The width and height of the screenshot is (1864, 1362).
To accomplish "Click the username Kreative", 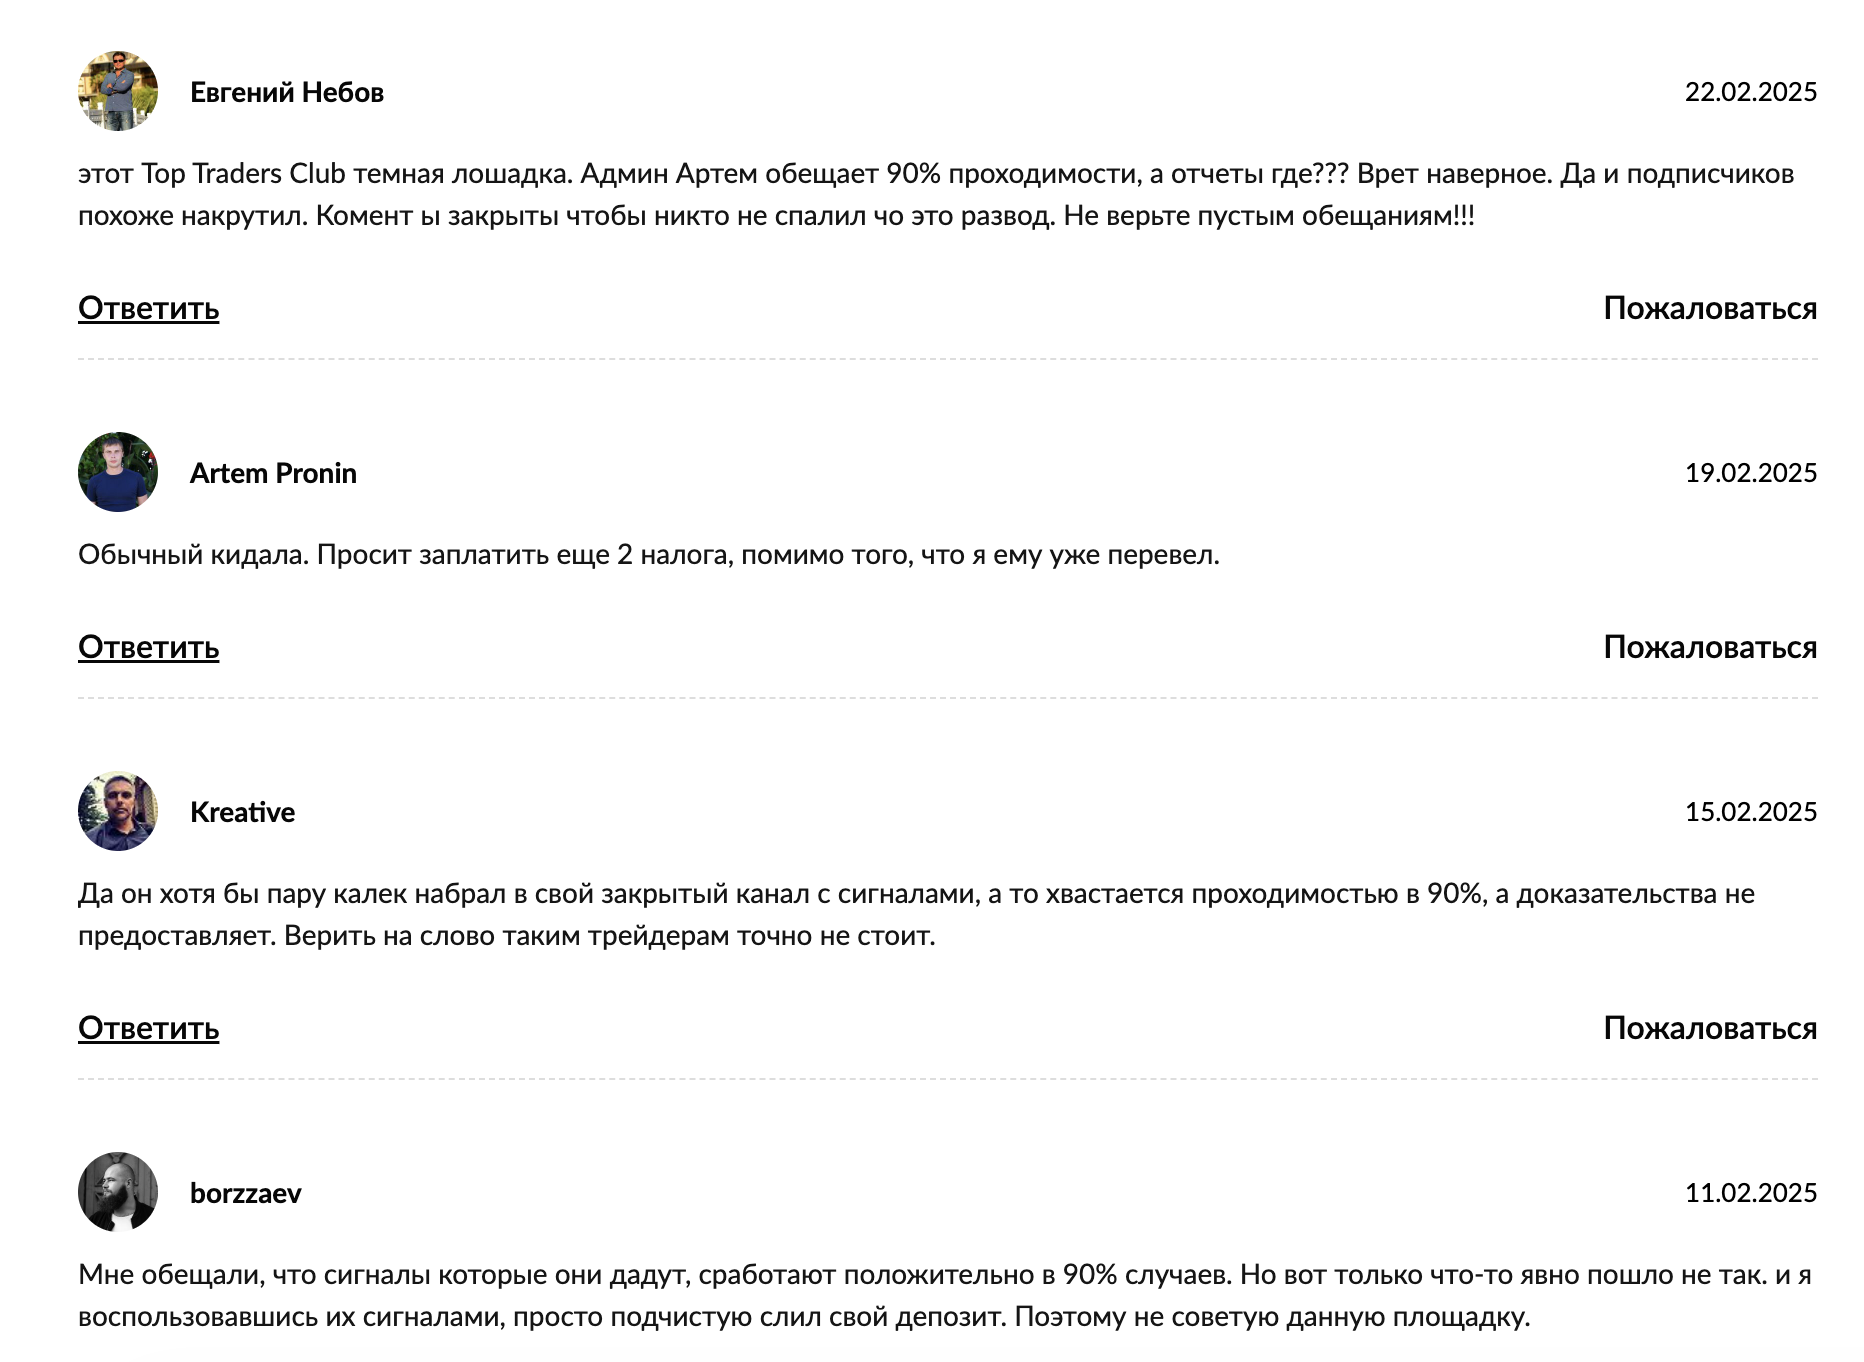I will pos(242,812).
